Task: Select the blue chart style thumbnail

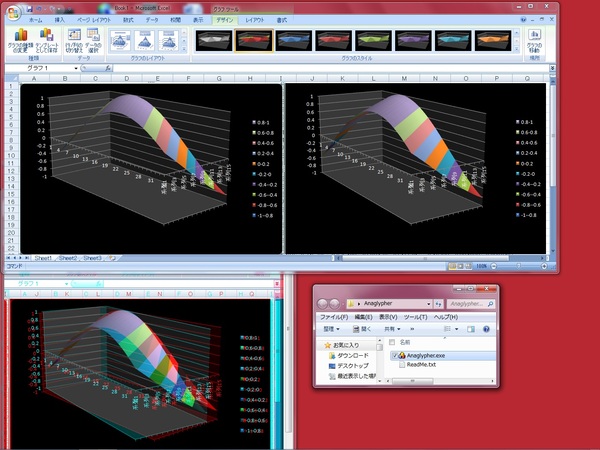Action: click(294, 39)
